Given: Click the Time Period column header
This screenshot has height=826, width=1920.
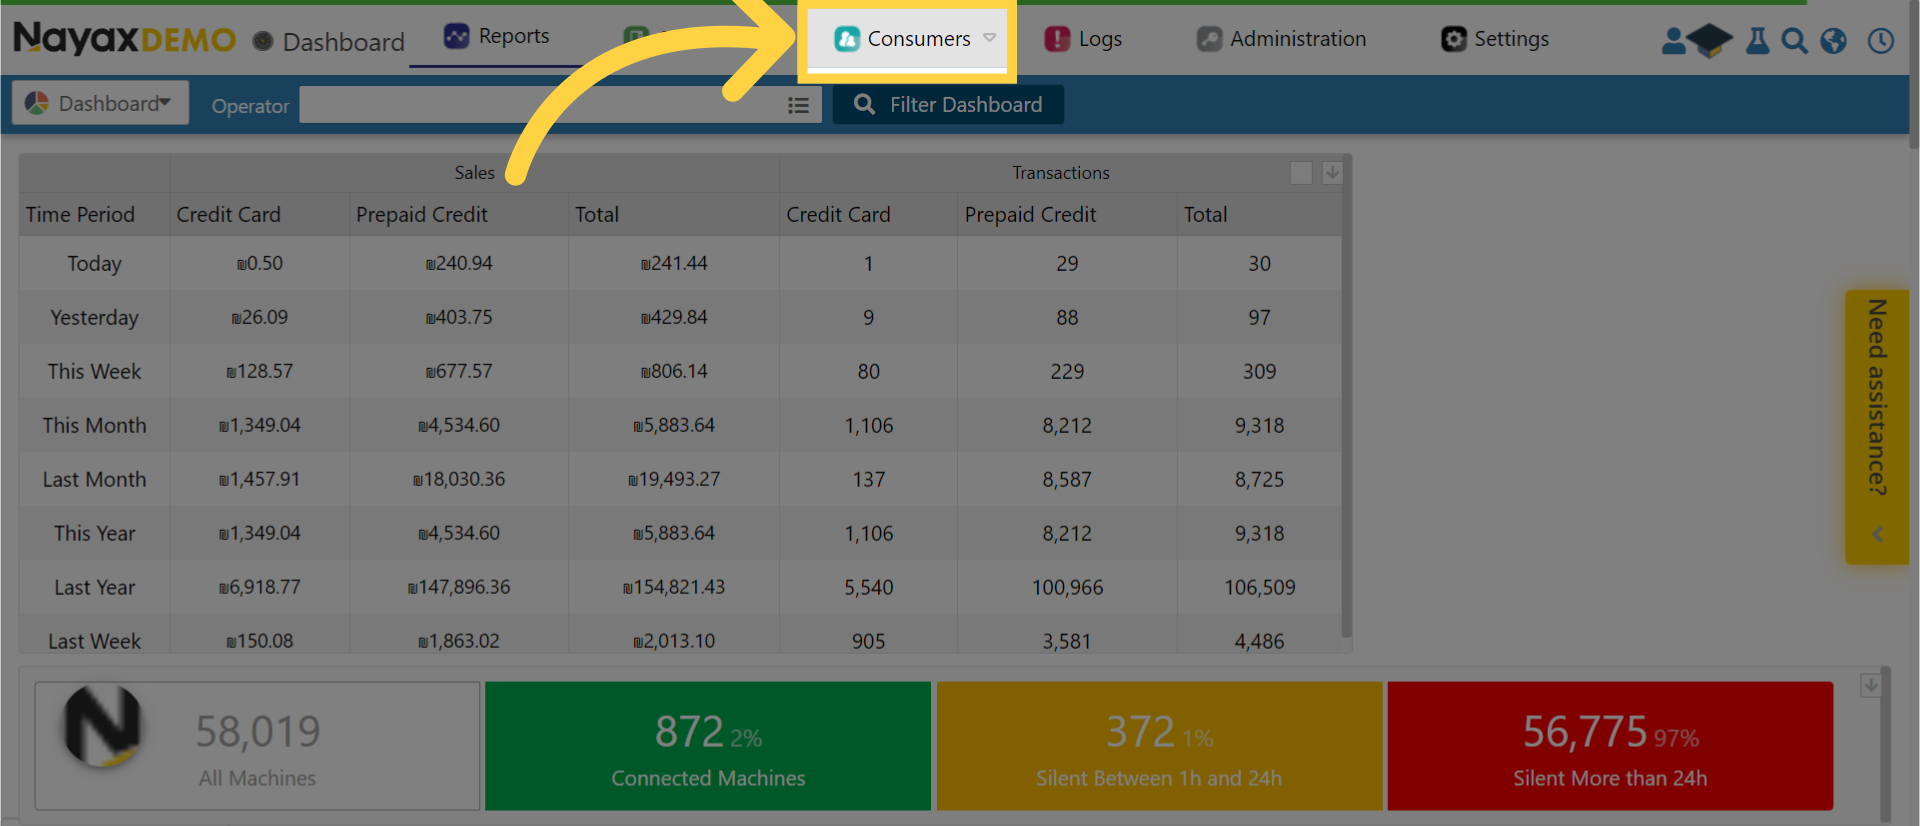Looking at the screenshot, I should click(80, 215).
